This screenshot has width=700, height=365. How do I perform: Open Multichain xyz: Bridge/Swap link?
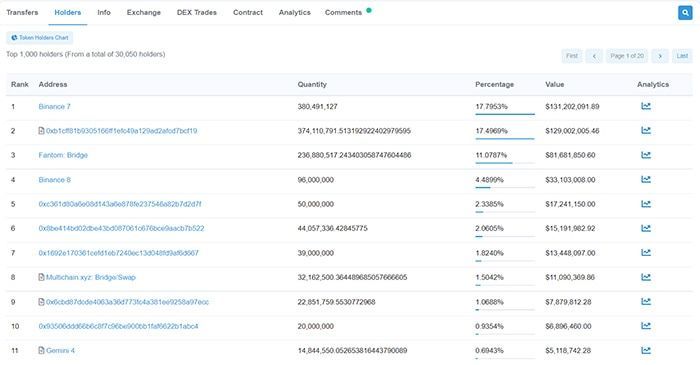point(91,277)
